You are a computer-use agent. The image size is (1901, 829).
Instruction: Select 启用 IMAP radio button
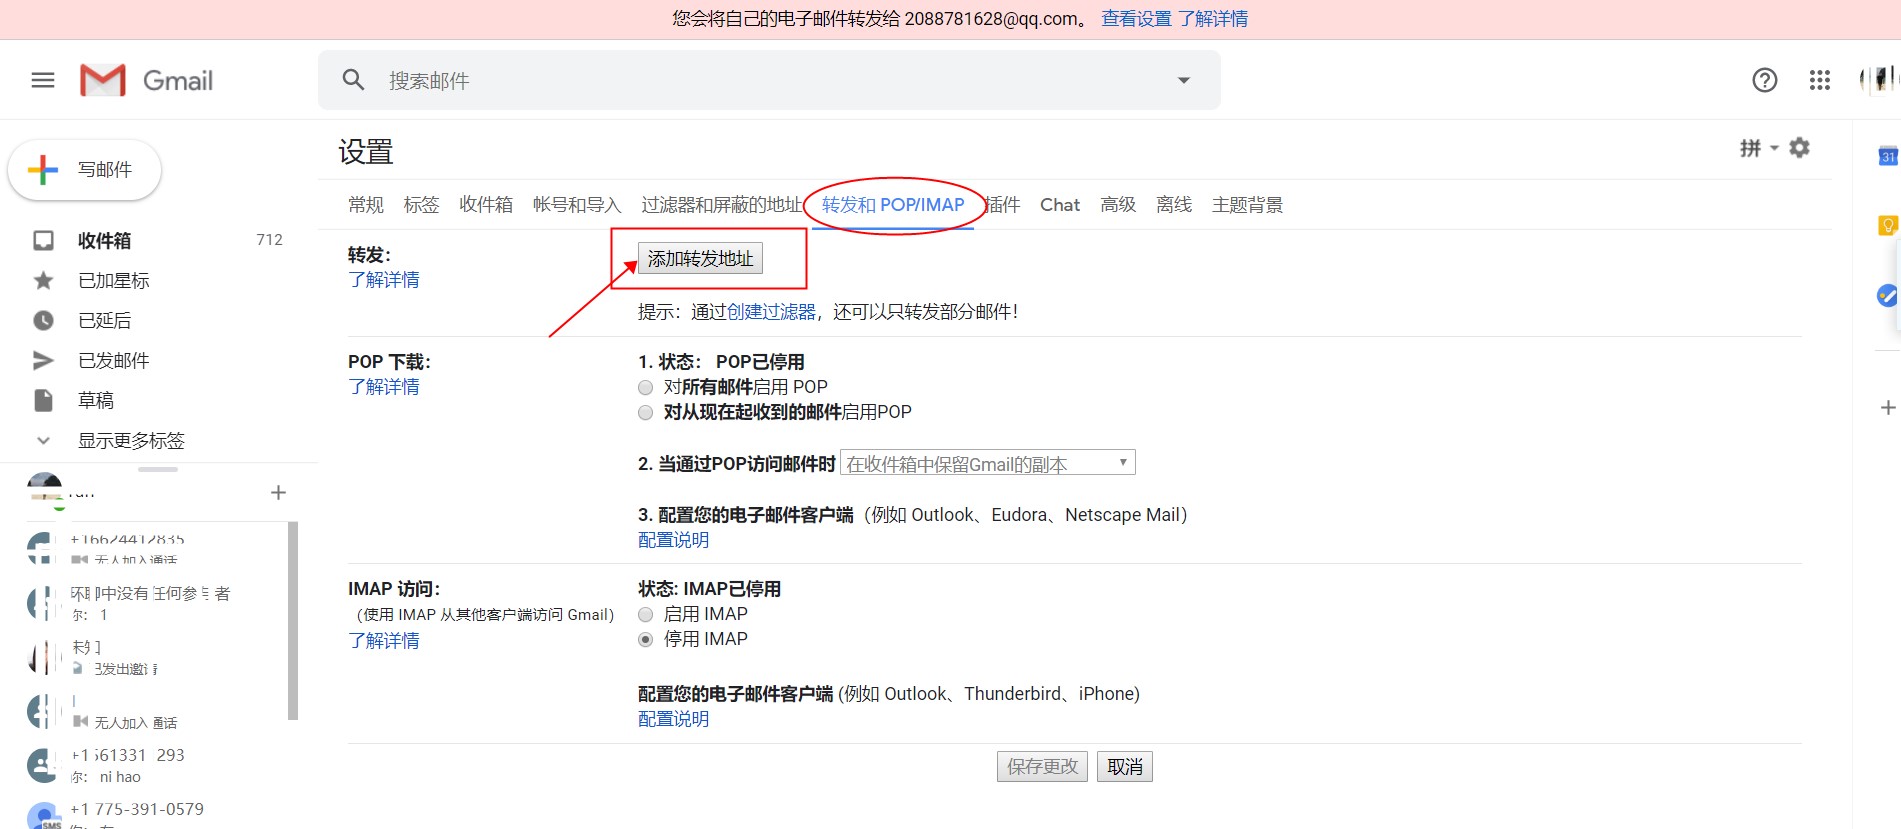coord(645,614)
